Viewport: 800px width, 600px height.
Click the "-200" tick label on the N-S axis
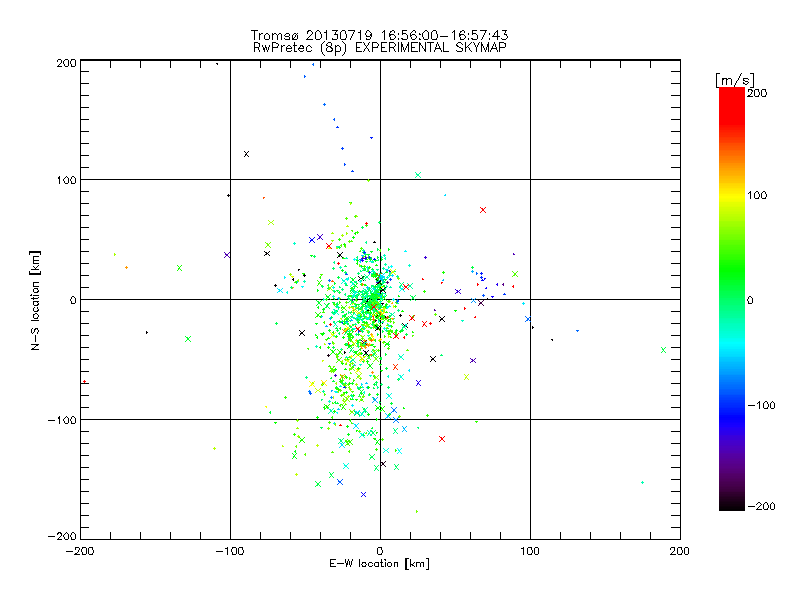62,536
